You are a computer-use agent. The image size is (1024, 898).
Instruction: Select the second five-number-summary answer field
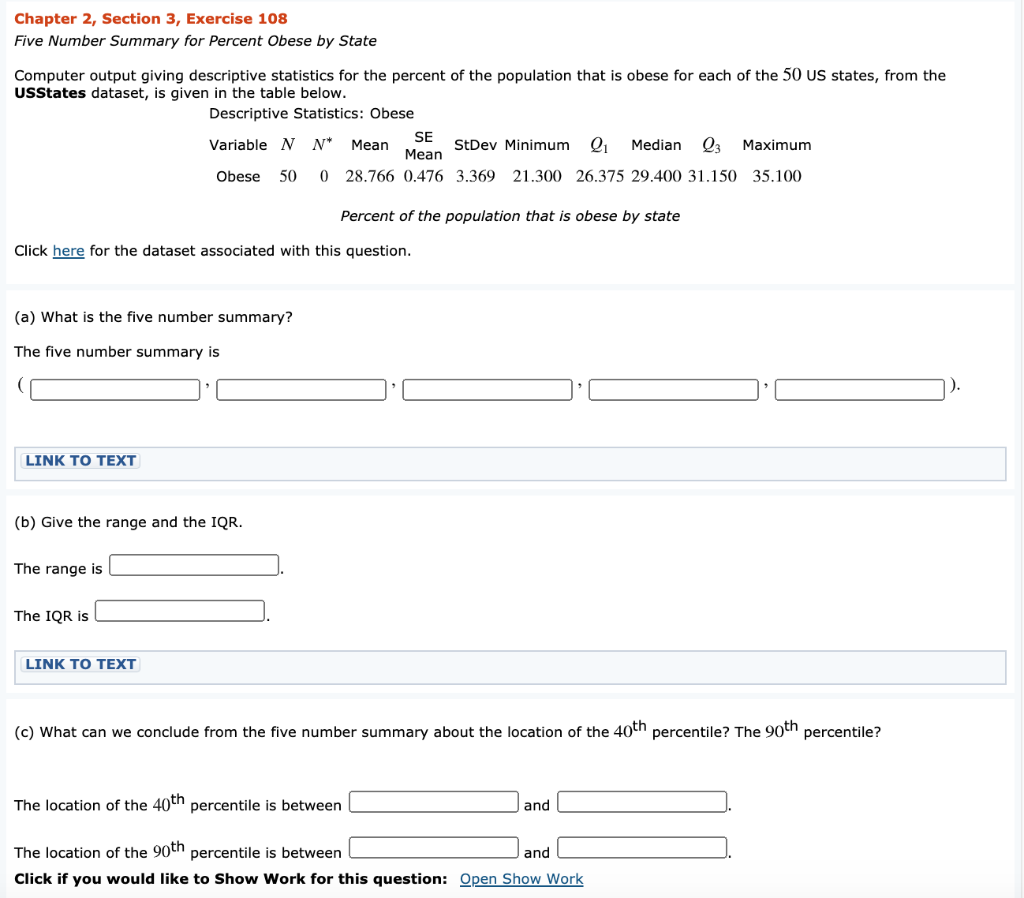[300, 389]
